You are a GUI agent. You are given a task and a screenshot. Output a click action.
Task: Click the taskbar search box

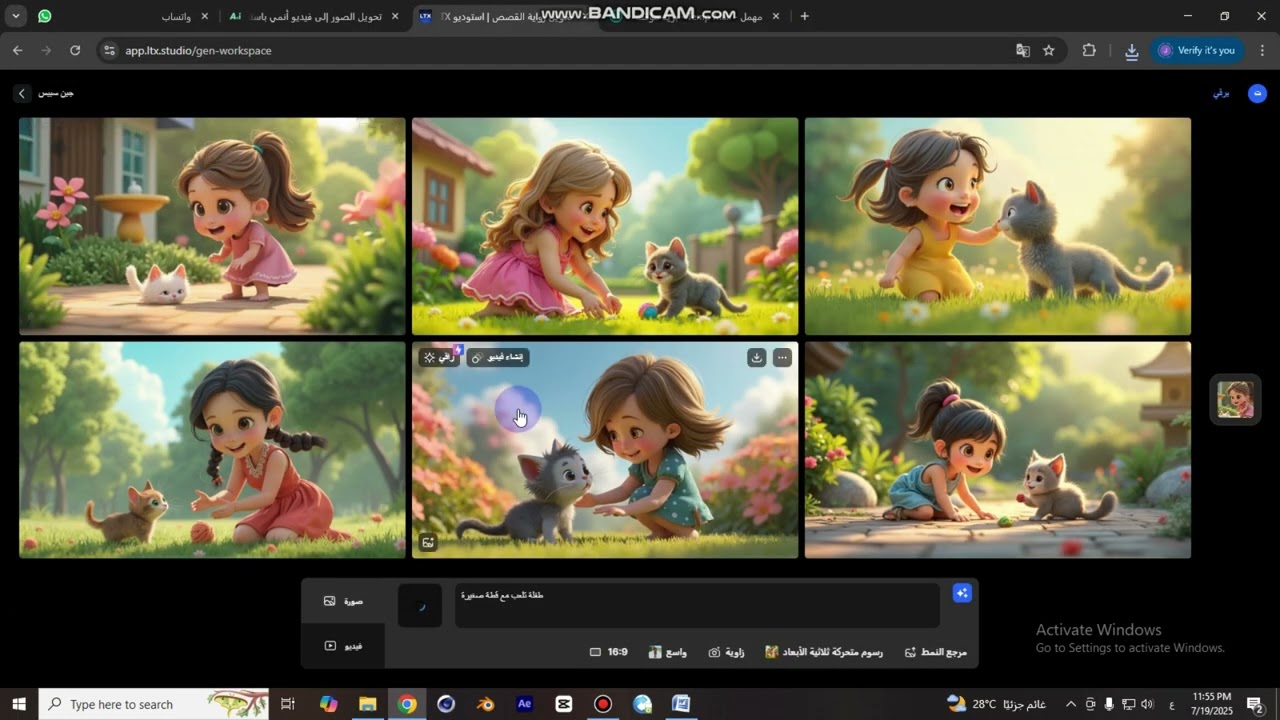(x=154, y=704)
